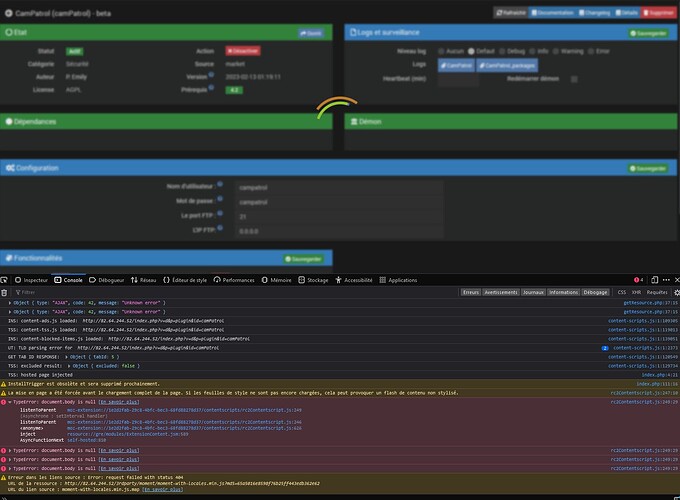Click the back arrow icon beside CamPatrol title
This screenshot has height=500, width=680.
click(x=8, y=13)
